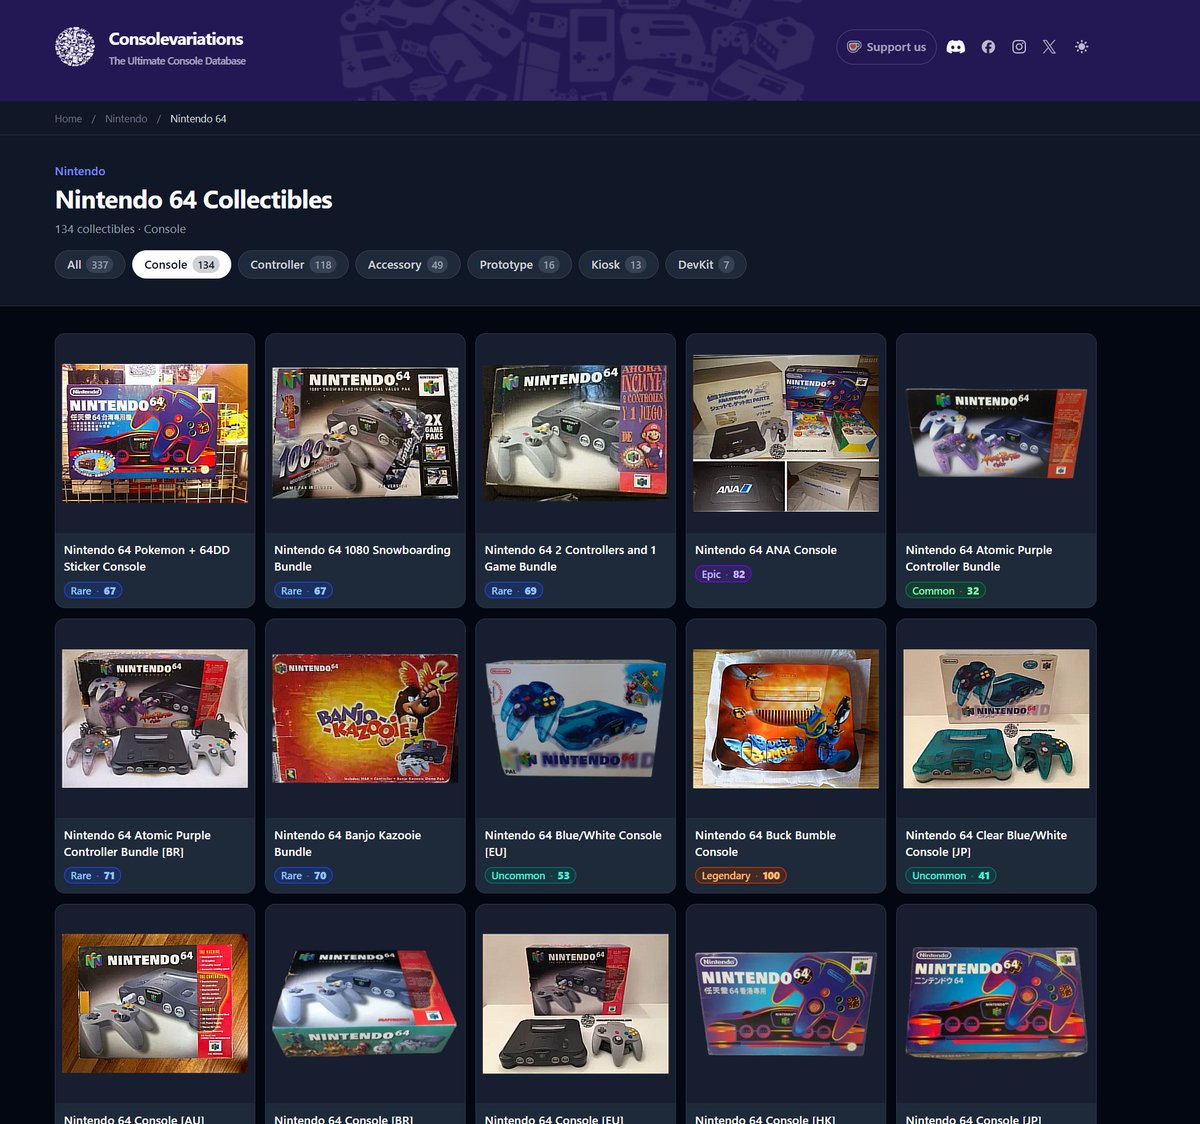The image size is (1200, 1124).
Task: Open the Consolevariations site title
Action: click(176, 39)
